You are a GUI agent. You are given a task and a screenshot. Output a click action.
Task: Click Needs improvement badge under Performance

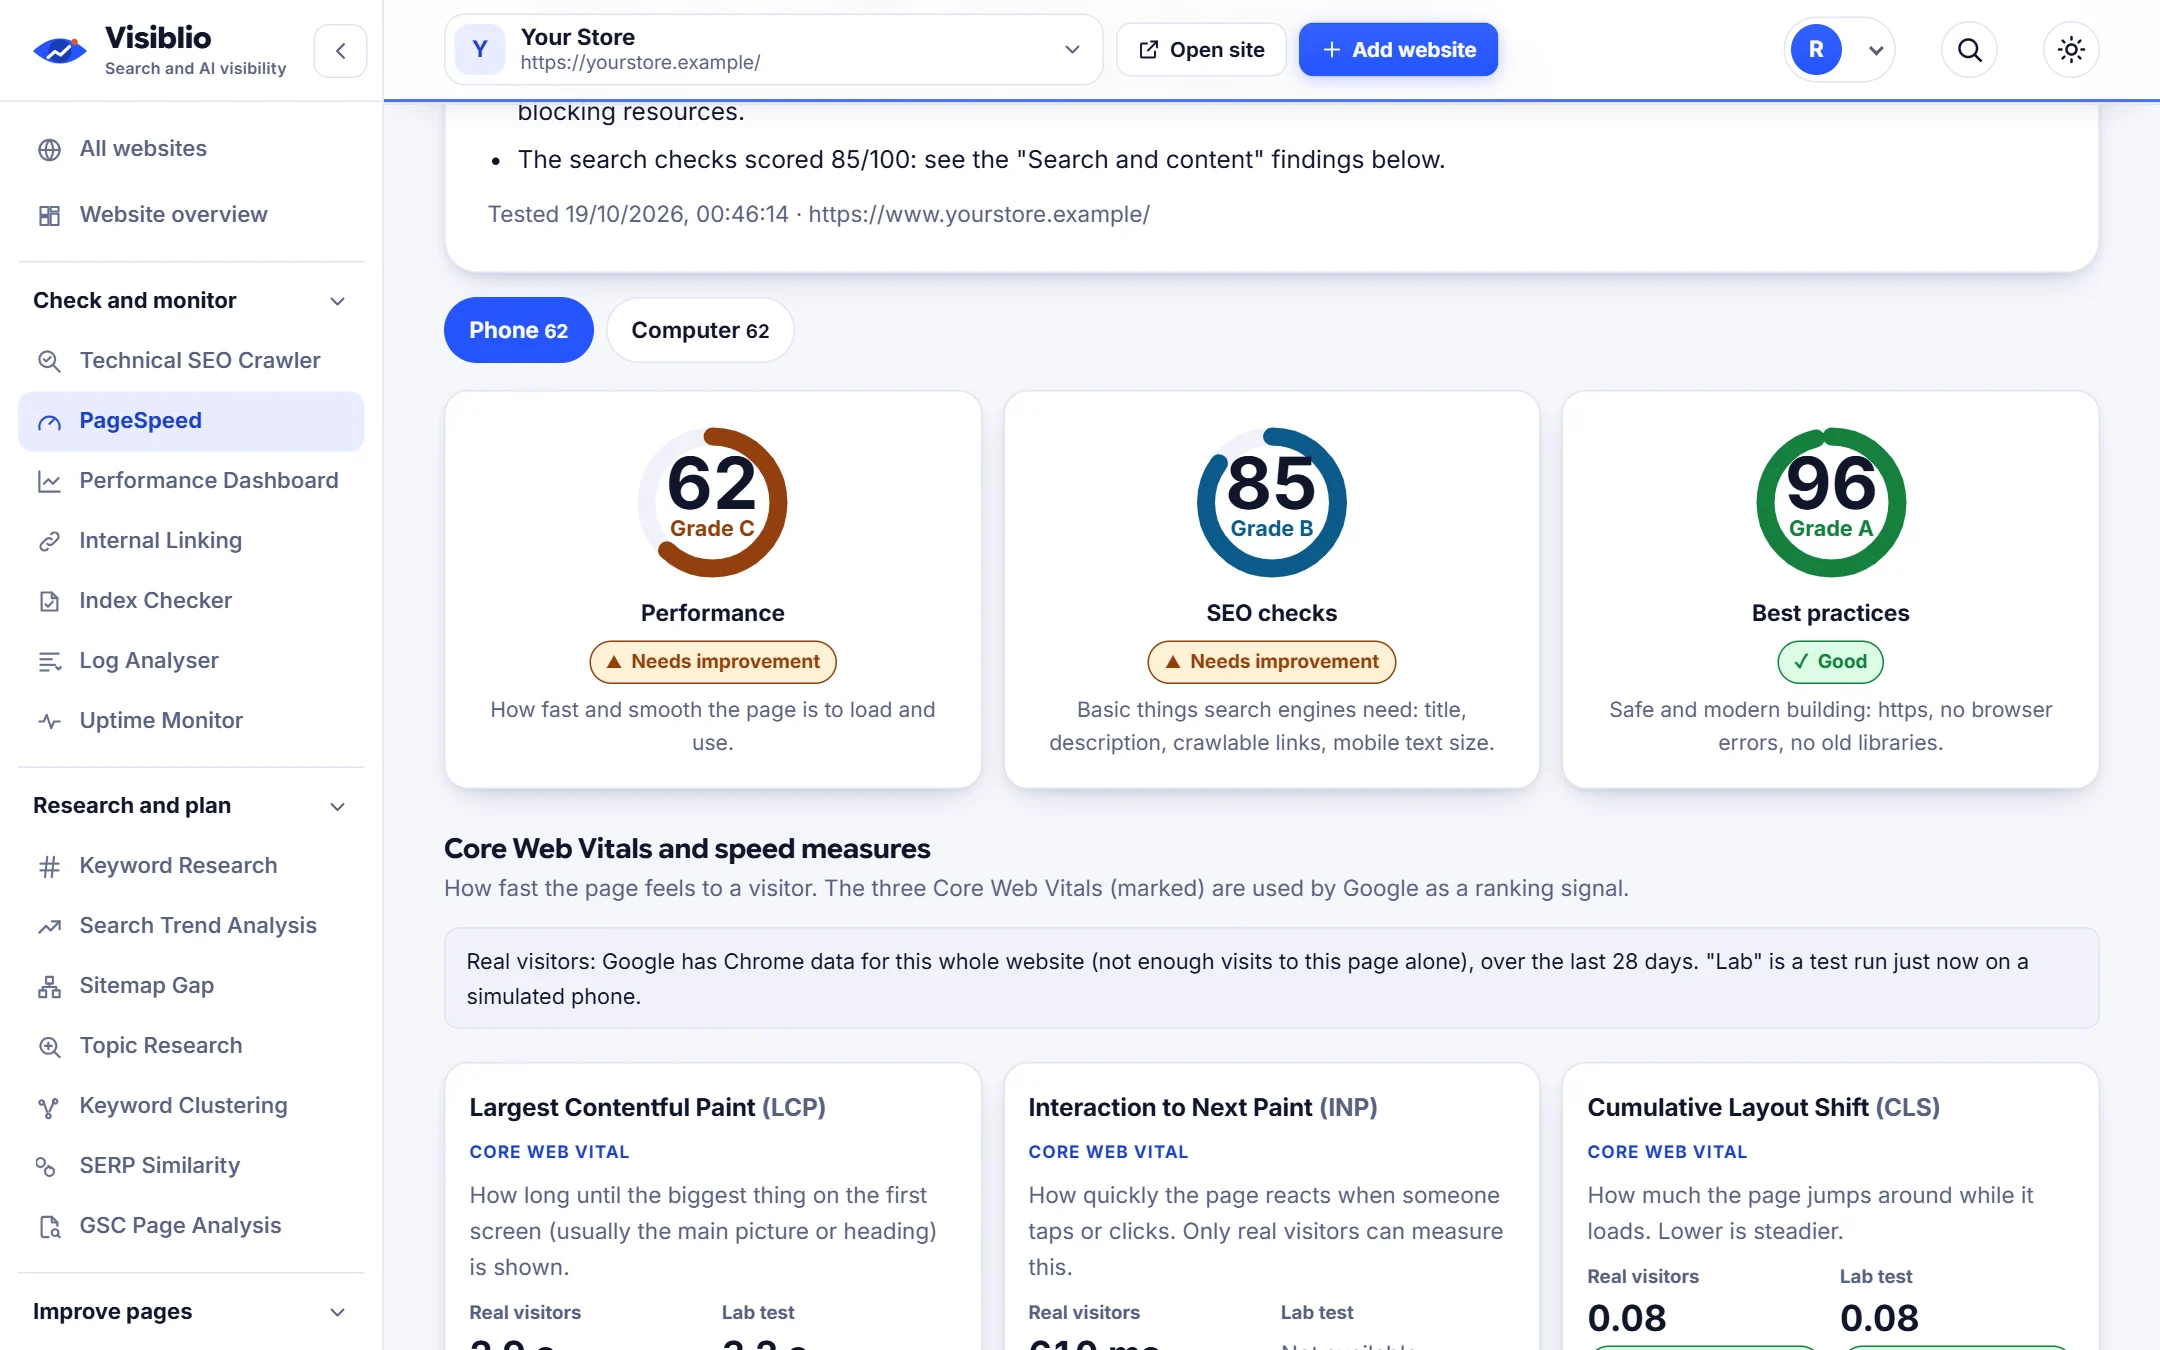click(712, 662)
